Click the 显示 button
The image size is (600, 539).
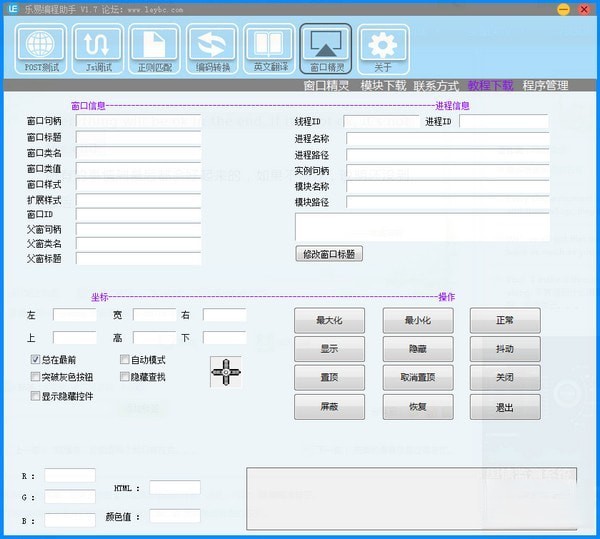tap(329, 349)
